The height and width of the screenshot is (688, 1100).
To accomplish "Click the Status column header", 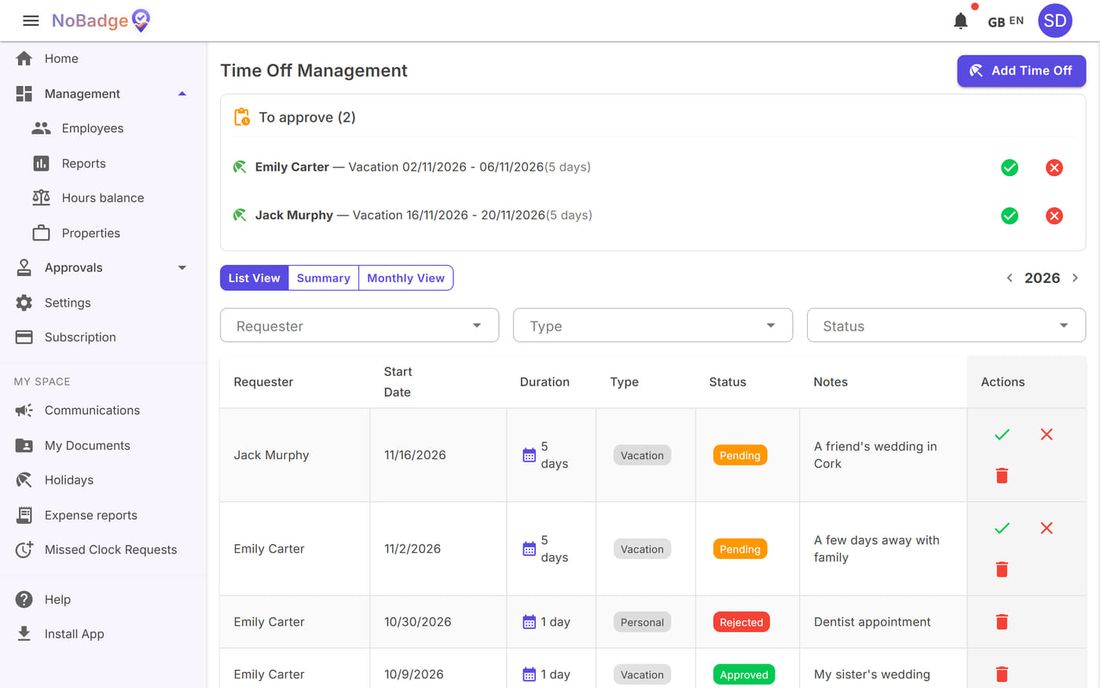I will coord(727,382).
